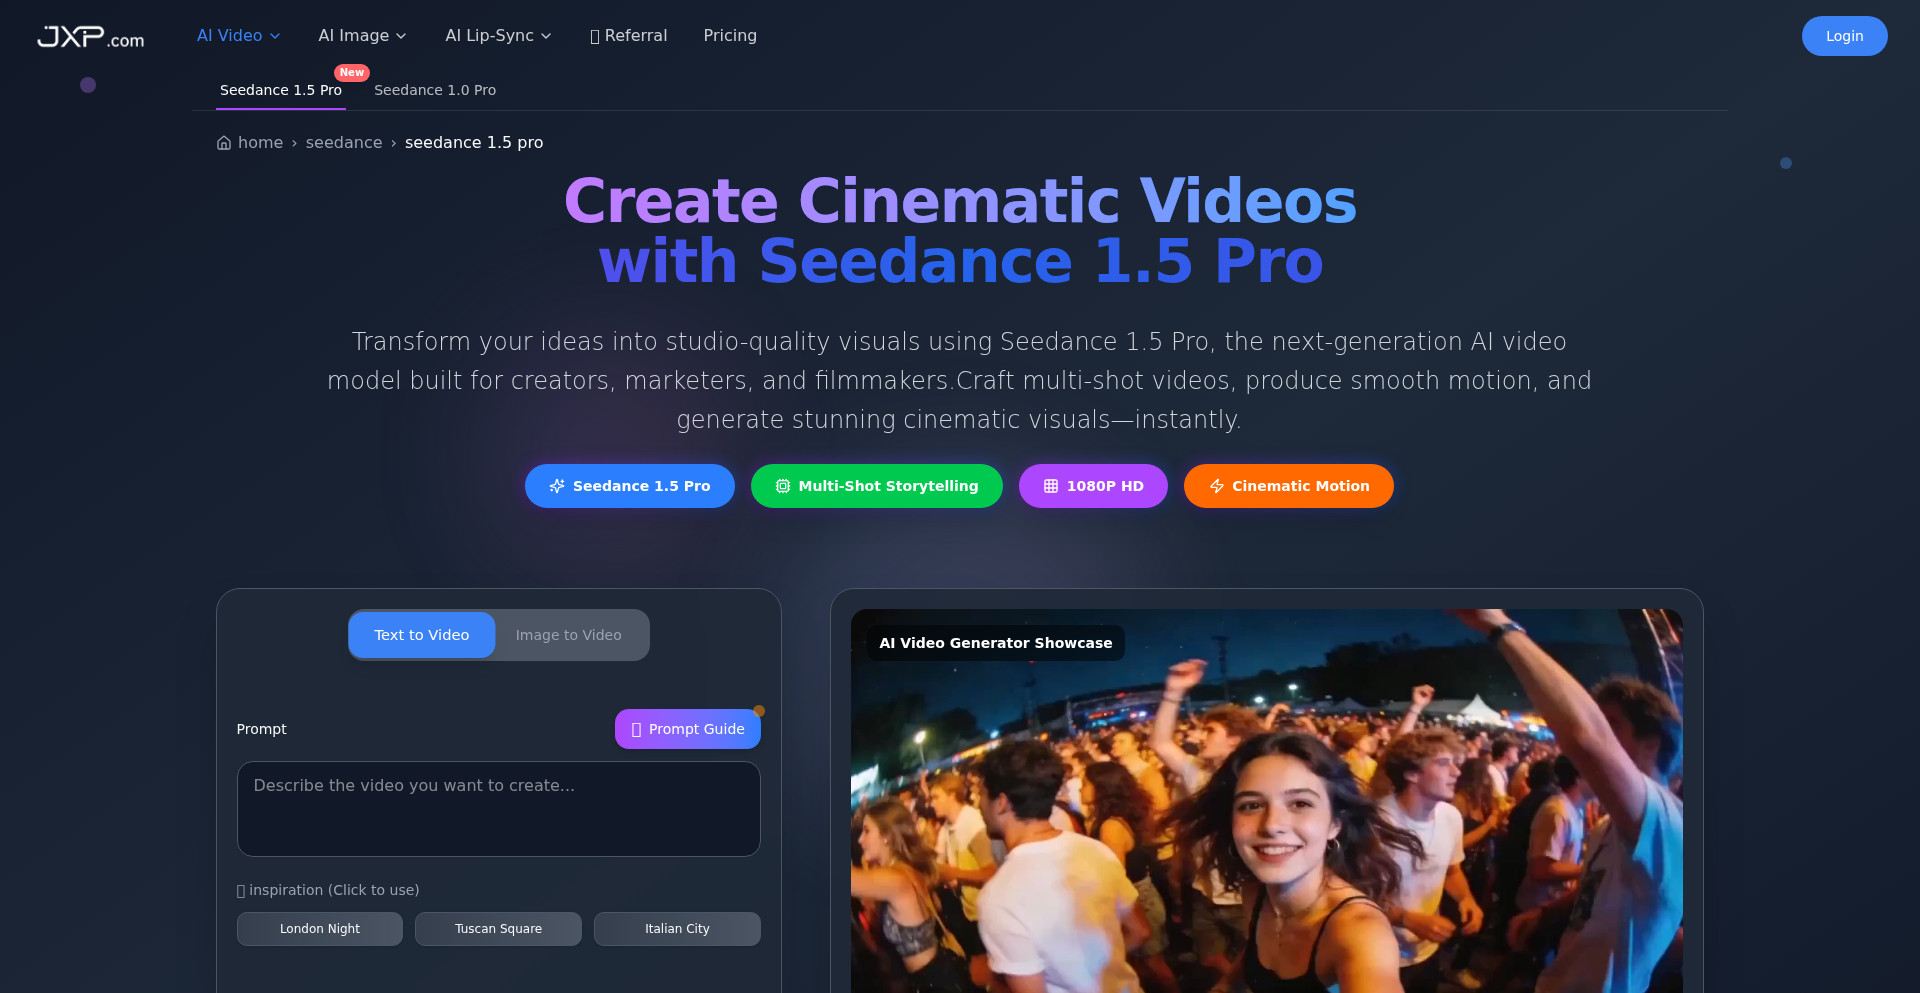Select the Seedance 1.5 Pro tab
This screenshot has height=993, width=1920.
[281, 90]
